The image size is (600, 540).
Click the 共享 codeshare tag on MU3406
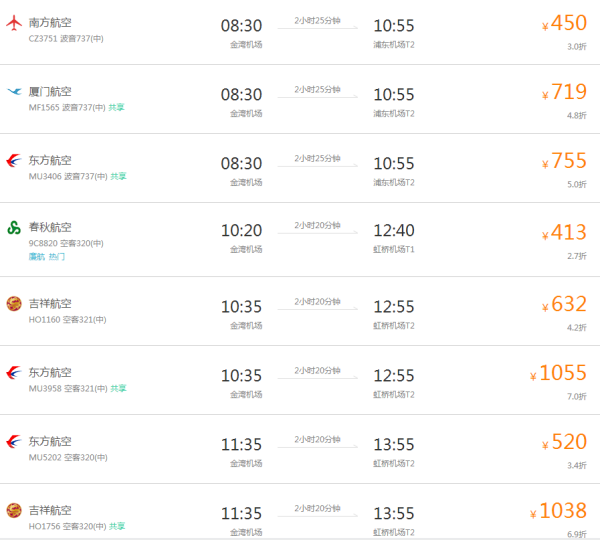(x=118, y=176)
